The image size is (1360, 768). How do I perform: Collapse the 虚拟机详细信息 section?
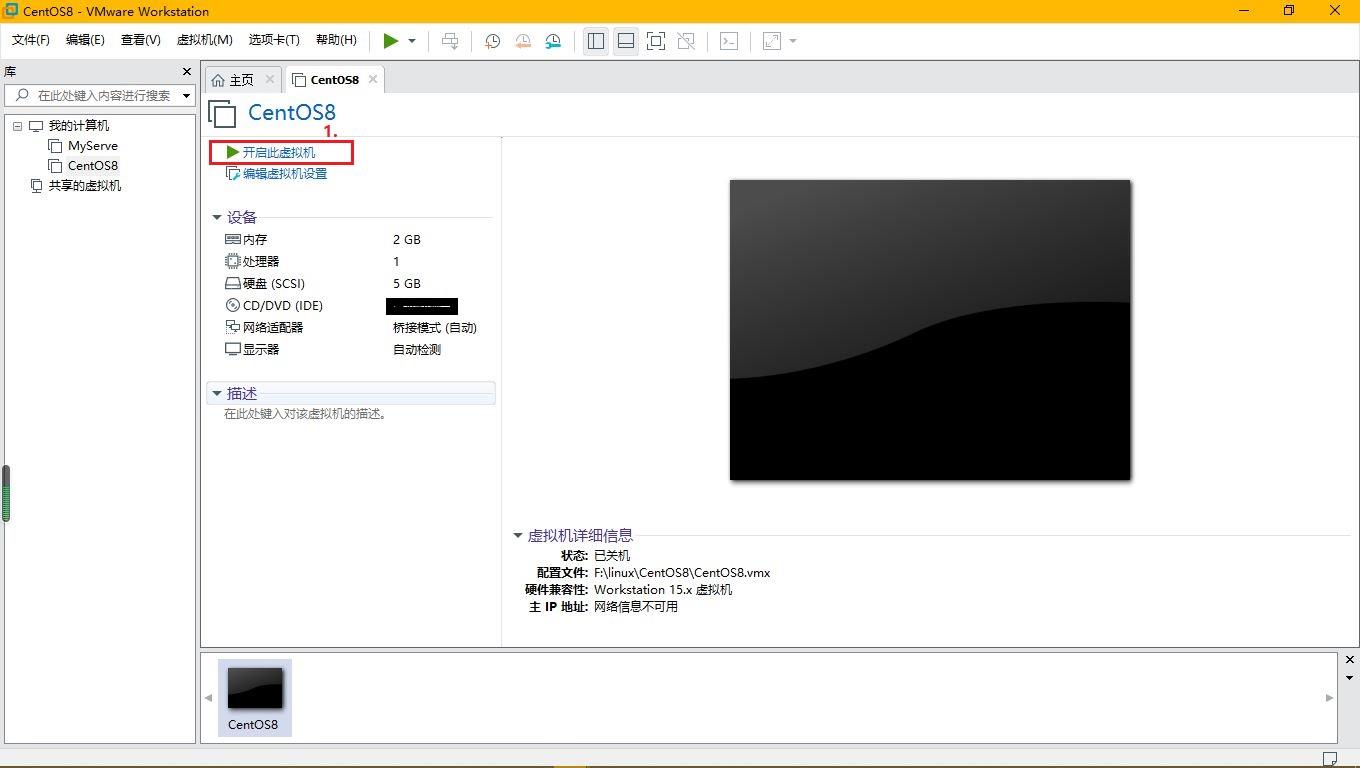point(518,535)
